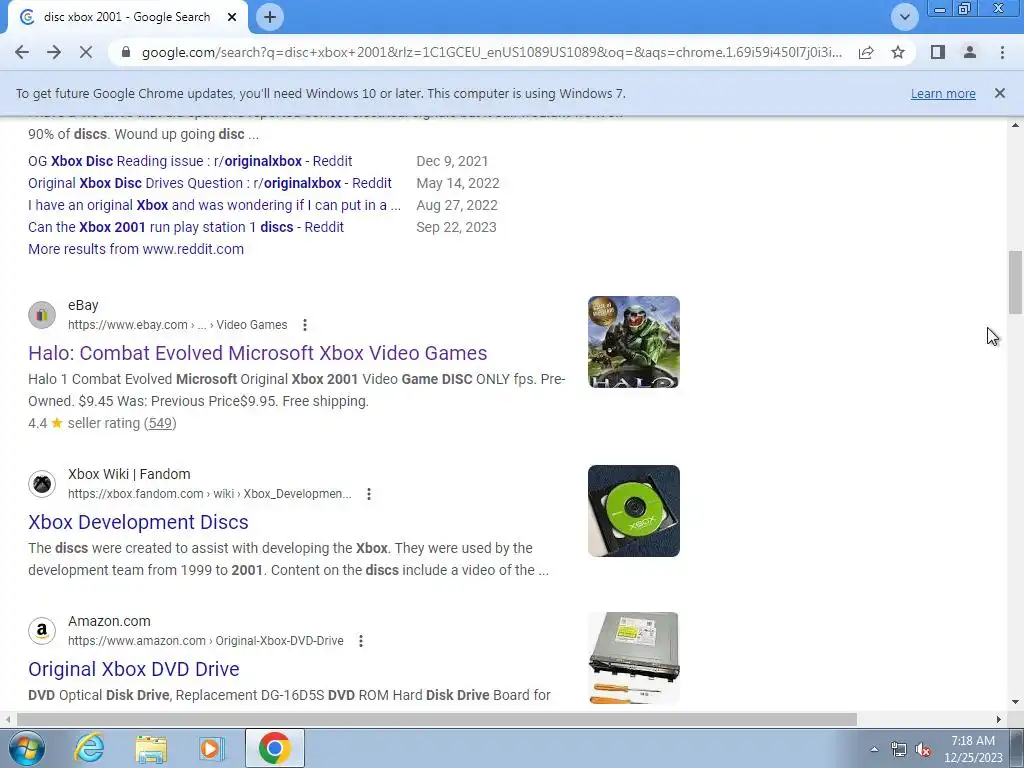Open 'More results from www.reddit.com'
Viewport: 1024px width, 768px height.
[136, 249]
